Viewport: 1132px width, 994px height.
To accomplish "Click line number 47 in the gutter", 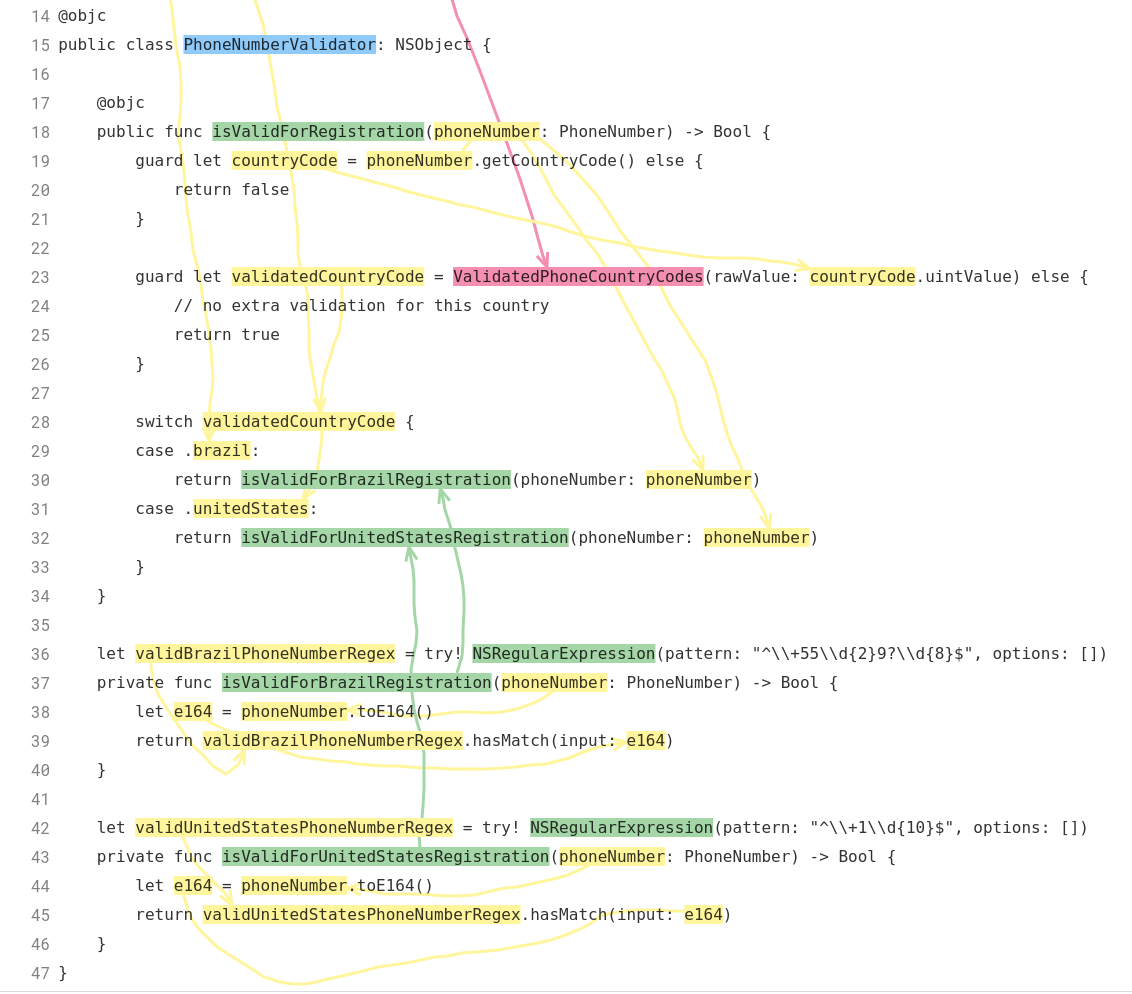I will point(40,973).
